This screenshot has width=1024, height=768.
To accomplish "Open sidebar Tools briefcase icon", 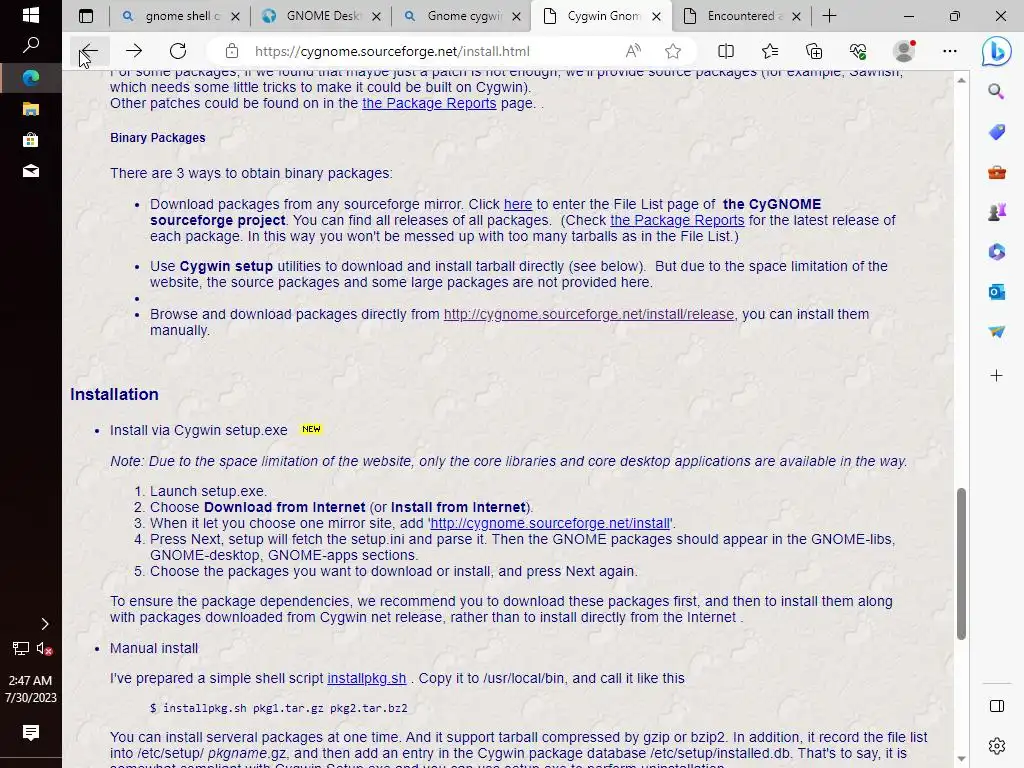I will click(x=996, y=172).
